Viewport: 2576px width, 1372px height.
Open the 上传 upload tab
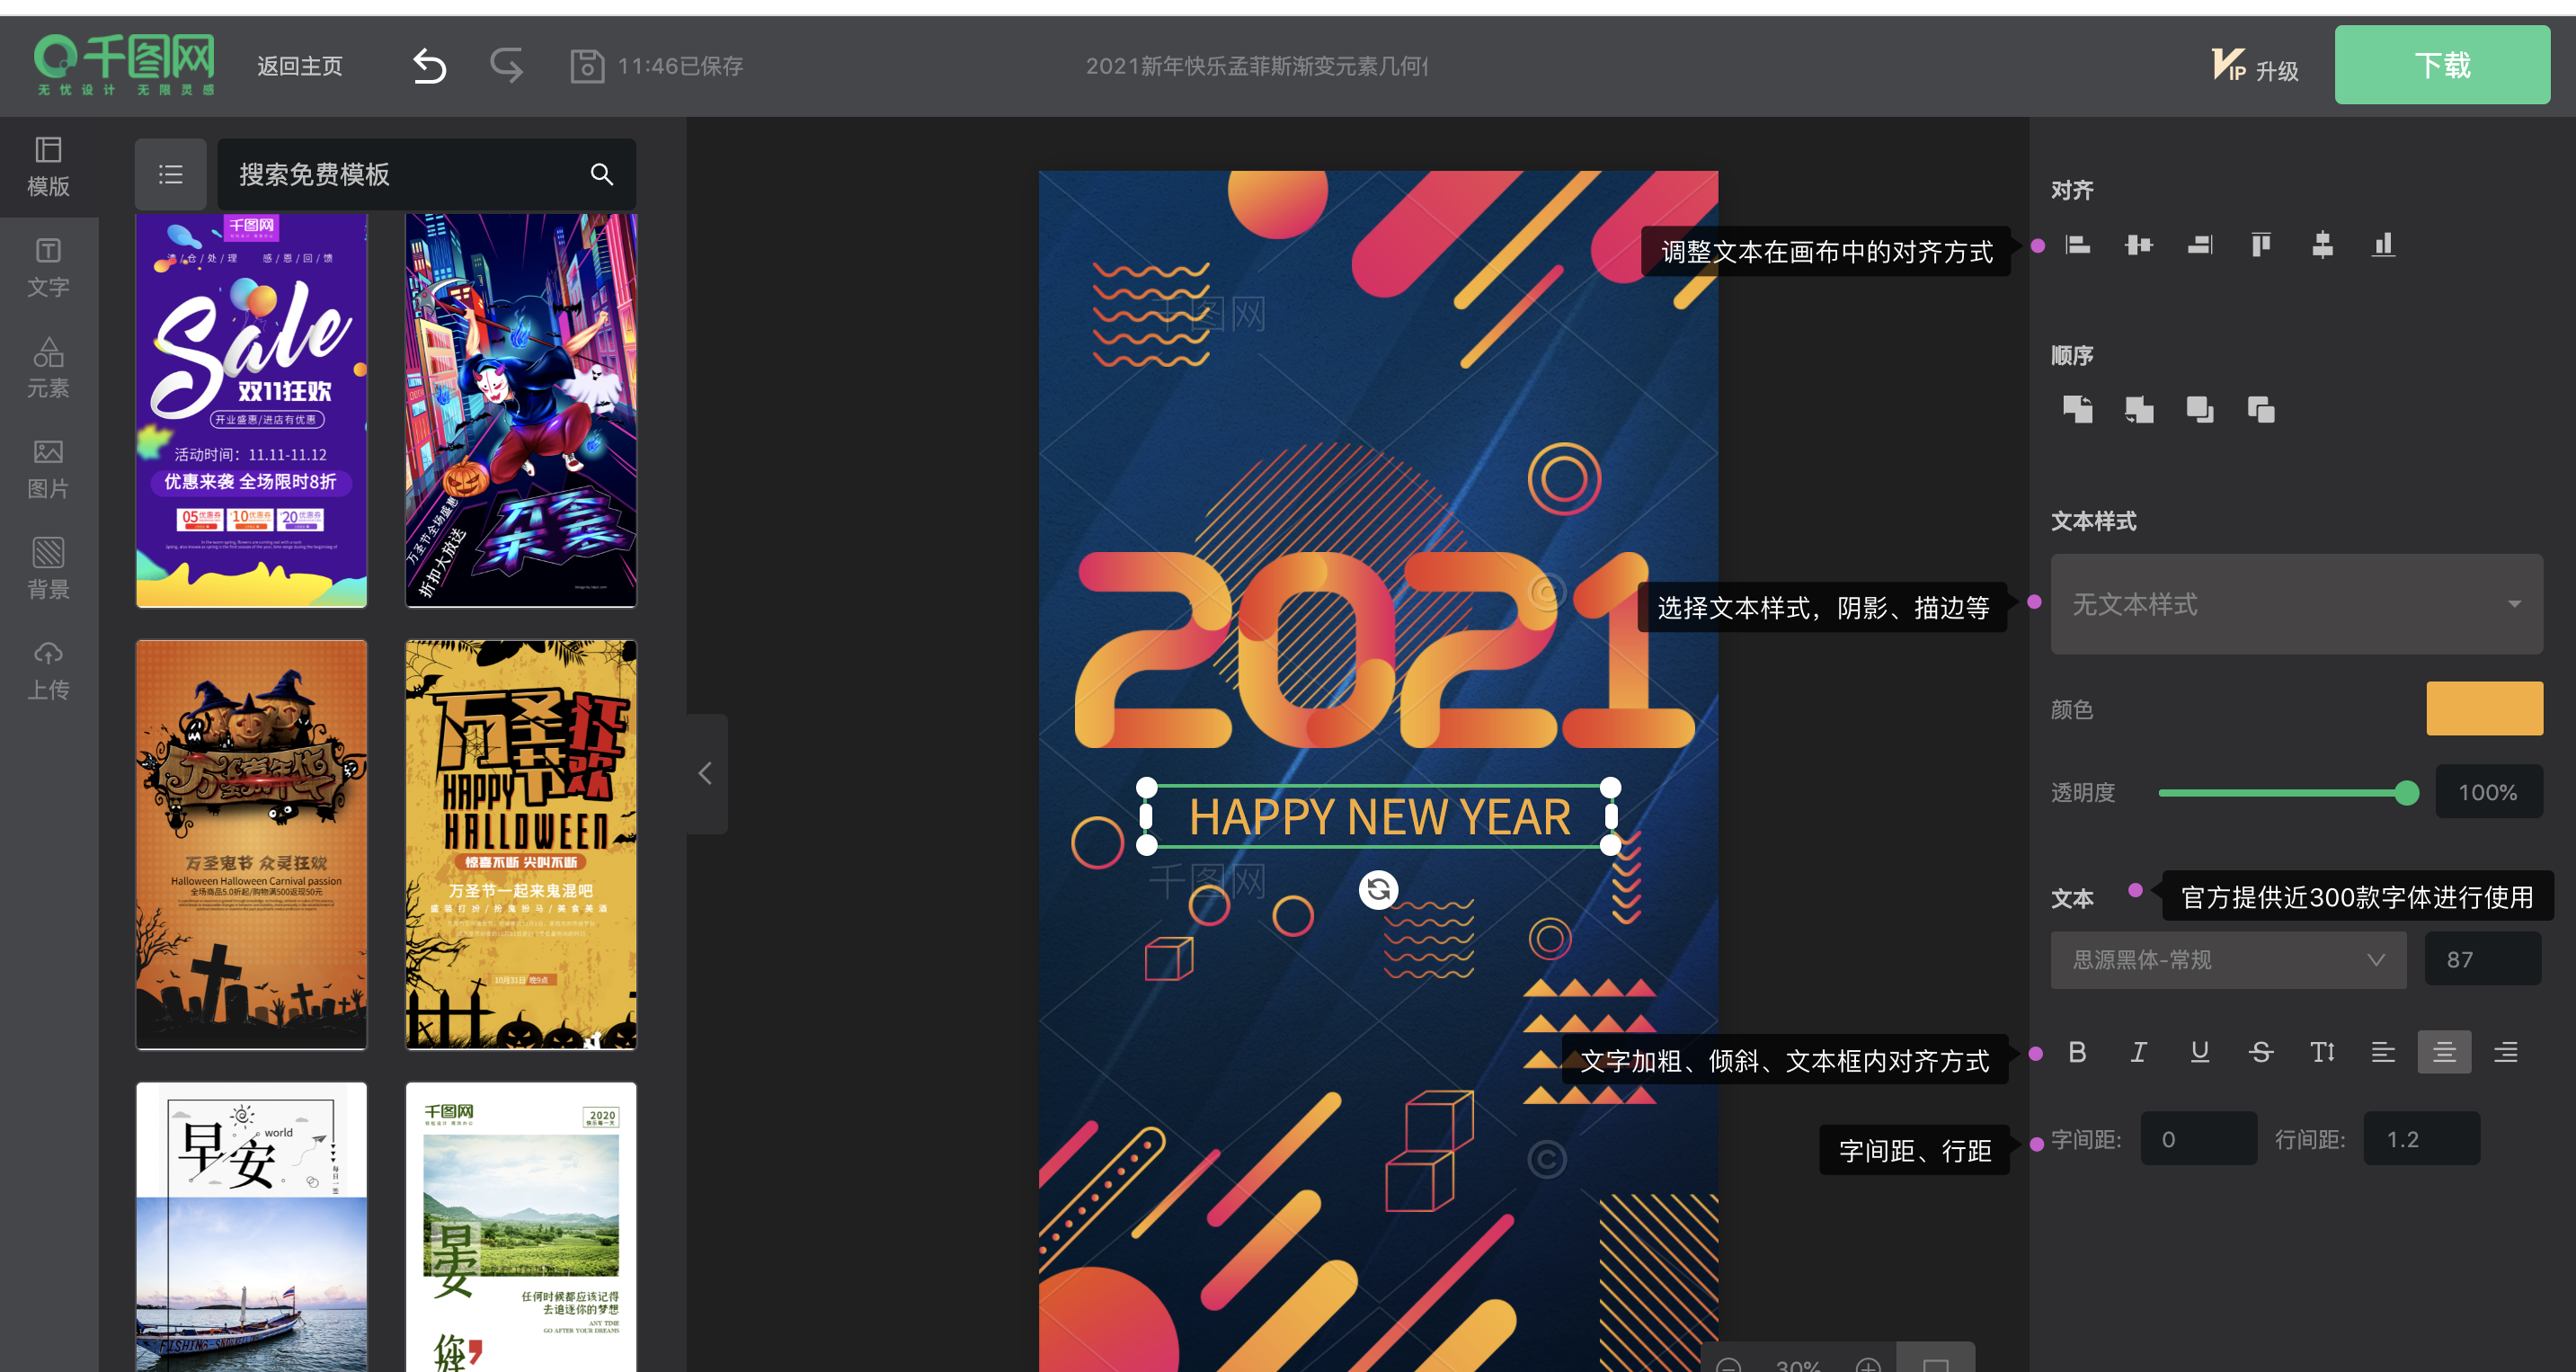48,670
